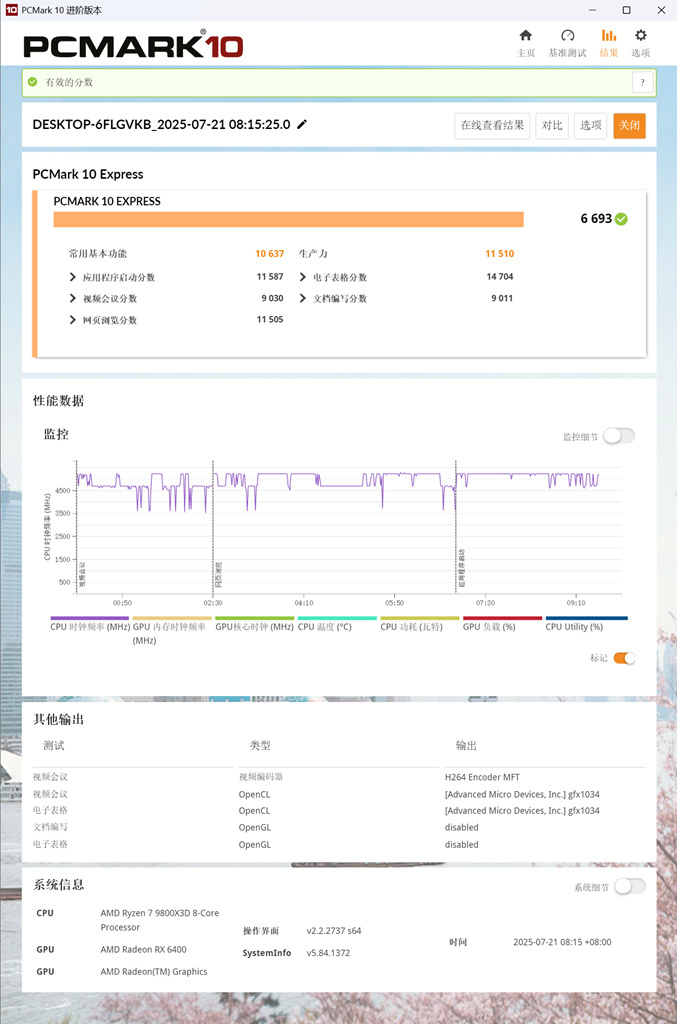Open the 选项 button in result header

591,125
